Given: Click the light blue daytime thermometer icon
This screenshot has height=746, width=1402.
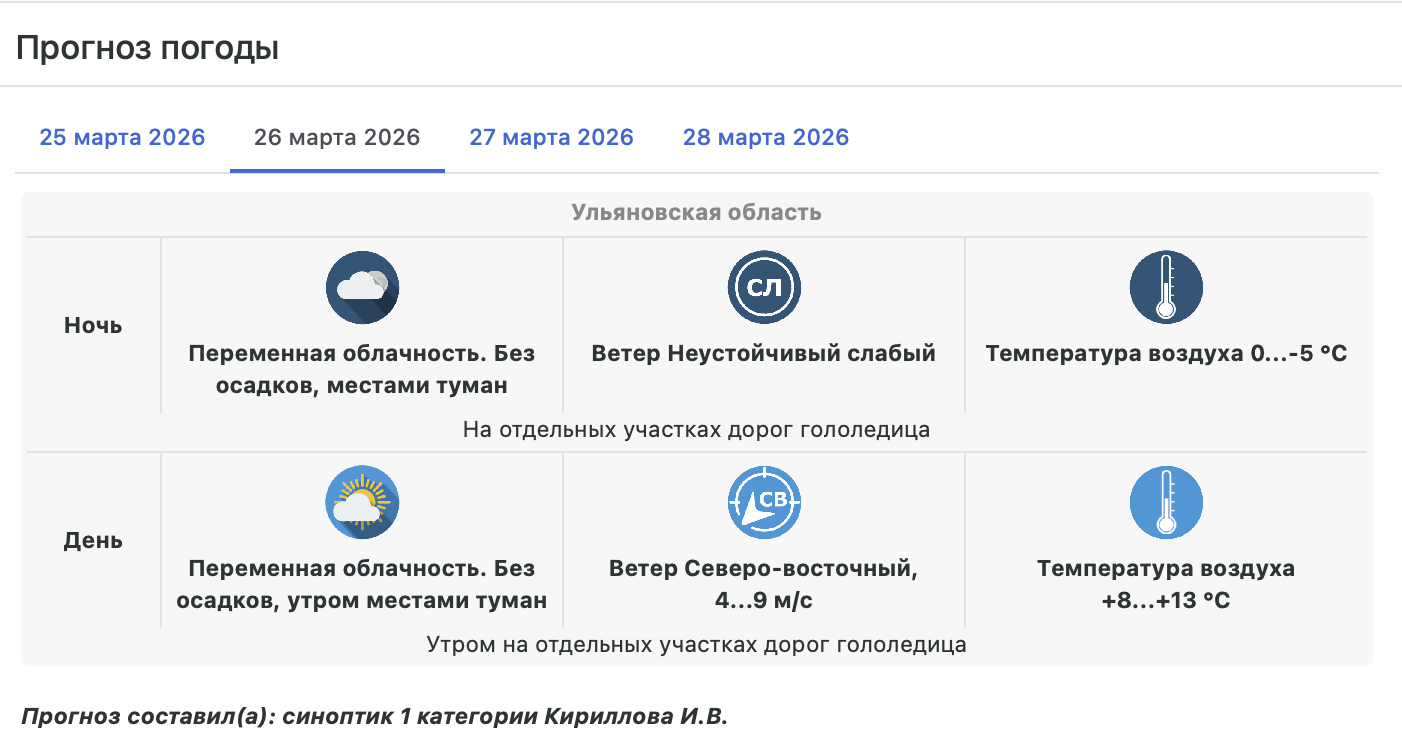Looking at the screenshot, I should (x=1165, y=503).
